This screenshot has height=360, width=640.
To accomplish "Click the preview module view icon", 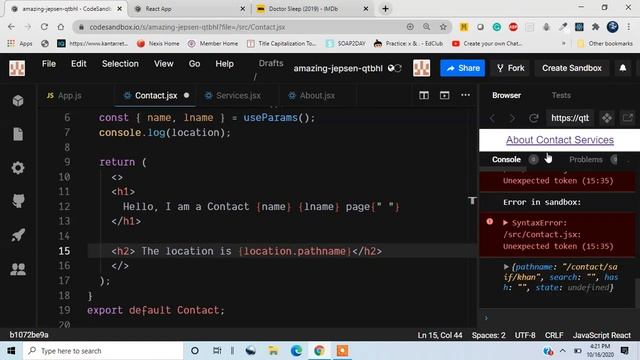I will (x=607, y=118).
